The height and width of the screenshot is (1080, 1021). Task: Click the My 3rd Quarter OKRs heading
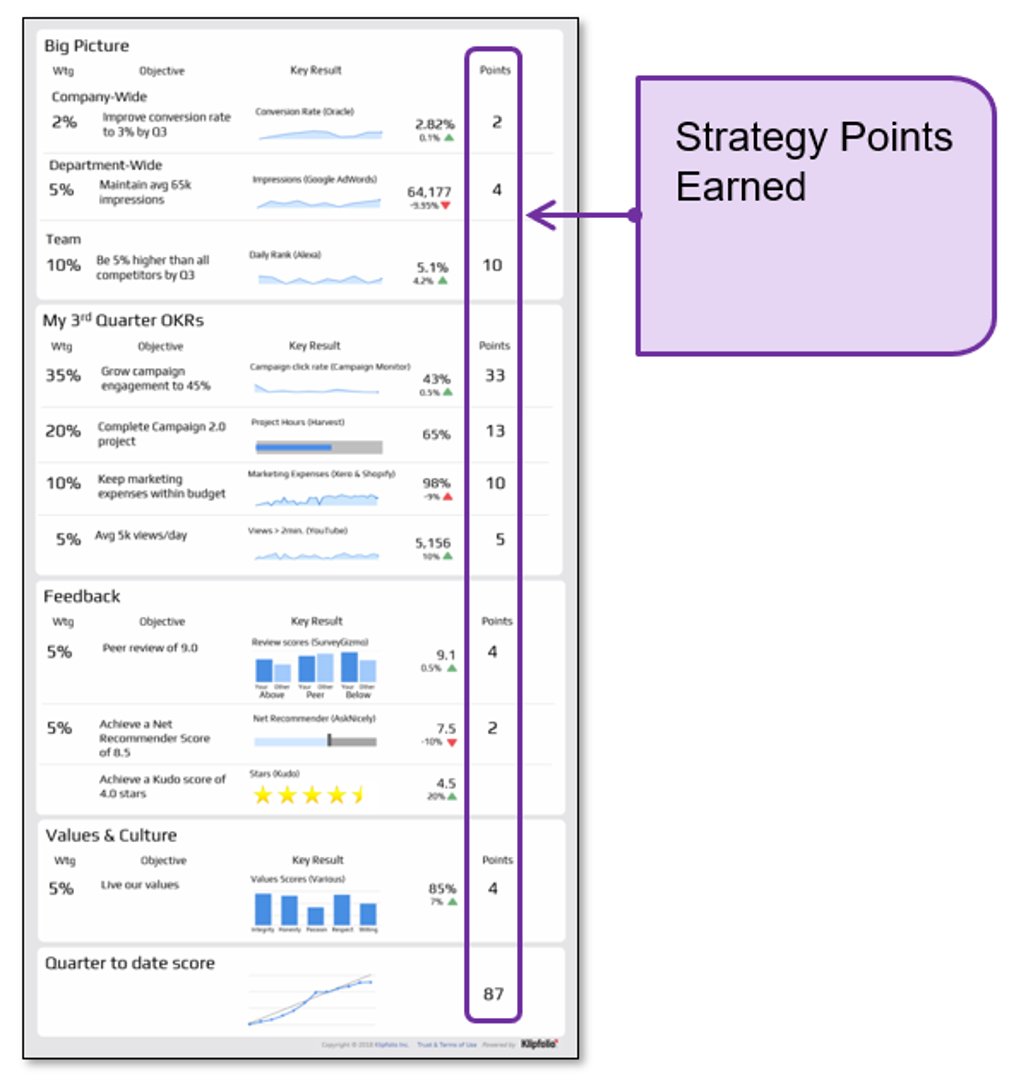123,321
